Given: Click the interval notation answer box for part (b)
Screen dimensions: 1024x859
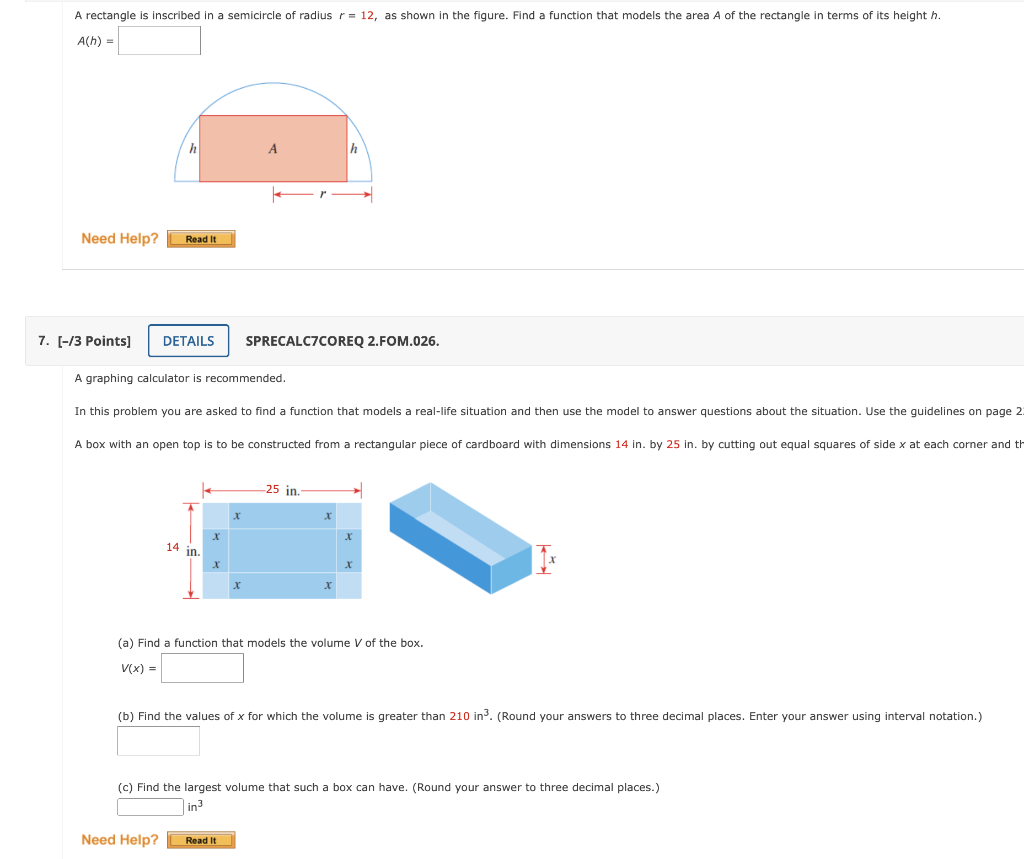Looking at the screenshot, I should [x=158, y=740].
